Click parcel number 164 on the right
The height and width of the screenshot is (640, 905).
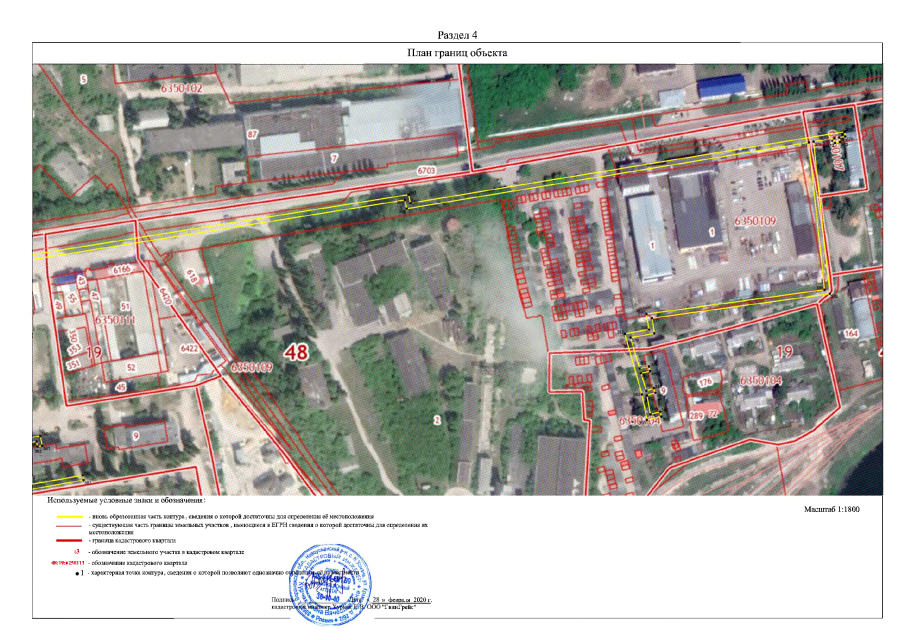[x=851, y=333]
